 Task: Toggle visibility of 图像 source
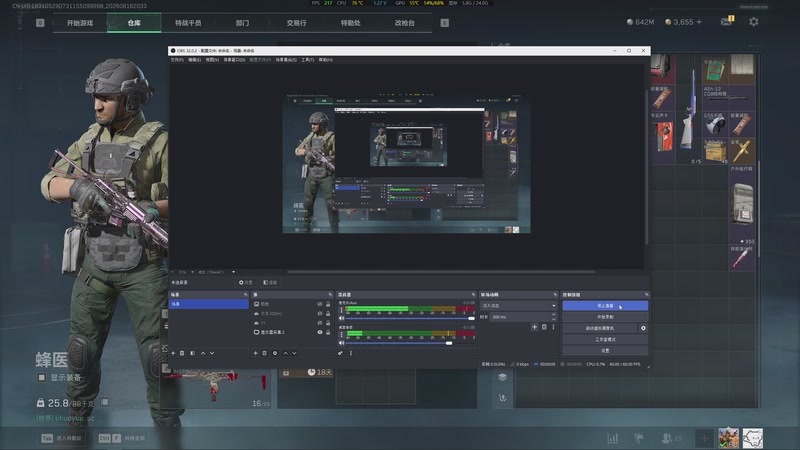click(320, 304)
